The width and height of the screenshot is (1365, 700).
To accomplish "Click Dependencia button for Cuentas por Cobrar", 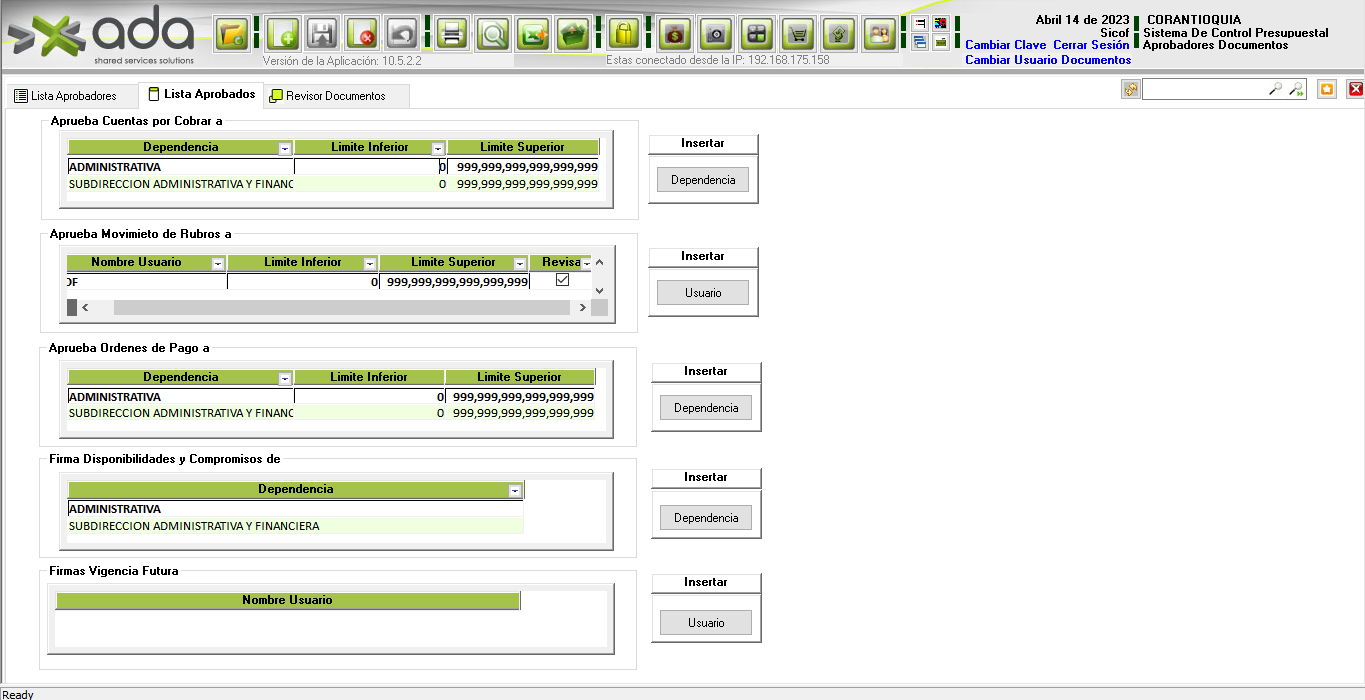I will (x=703, y=180).
